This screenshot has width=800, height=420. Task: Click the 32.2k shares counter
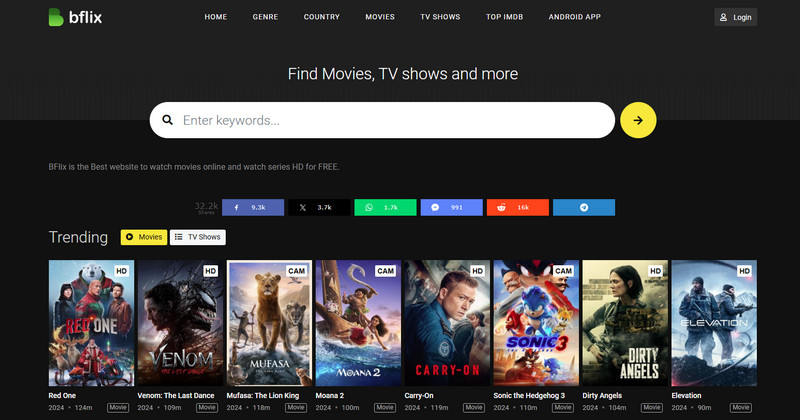click(x=206, y=207)
